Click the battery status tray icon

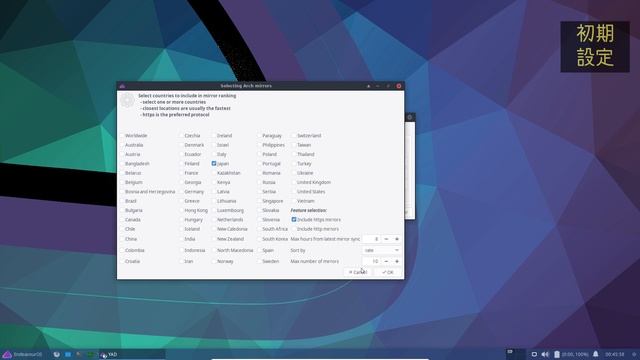(x=556, y=354)
